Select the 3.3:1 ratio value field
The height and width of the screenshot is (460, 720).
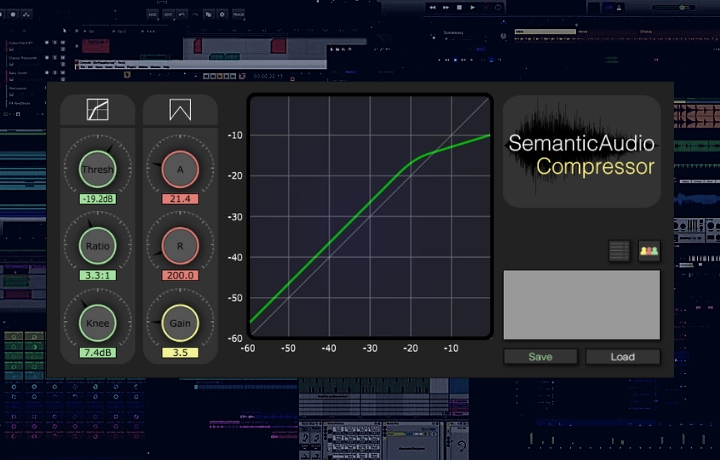click(98, 275)
